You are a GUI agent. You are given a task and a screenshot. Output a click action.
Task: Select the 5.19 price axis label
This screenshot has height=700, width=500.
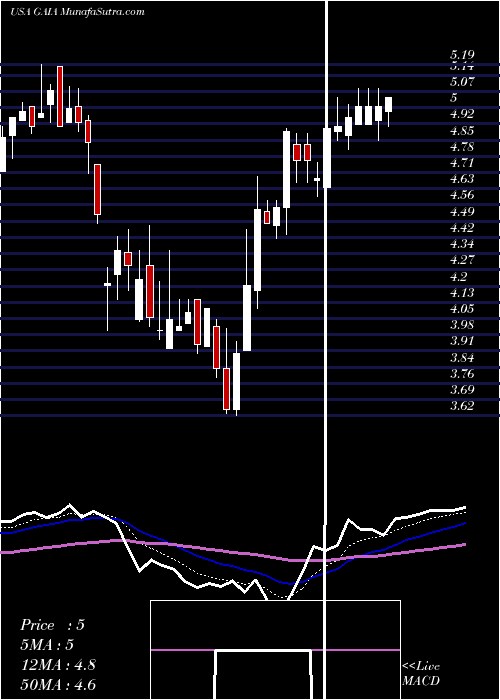tap(462, 55)
